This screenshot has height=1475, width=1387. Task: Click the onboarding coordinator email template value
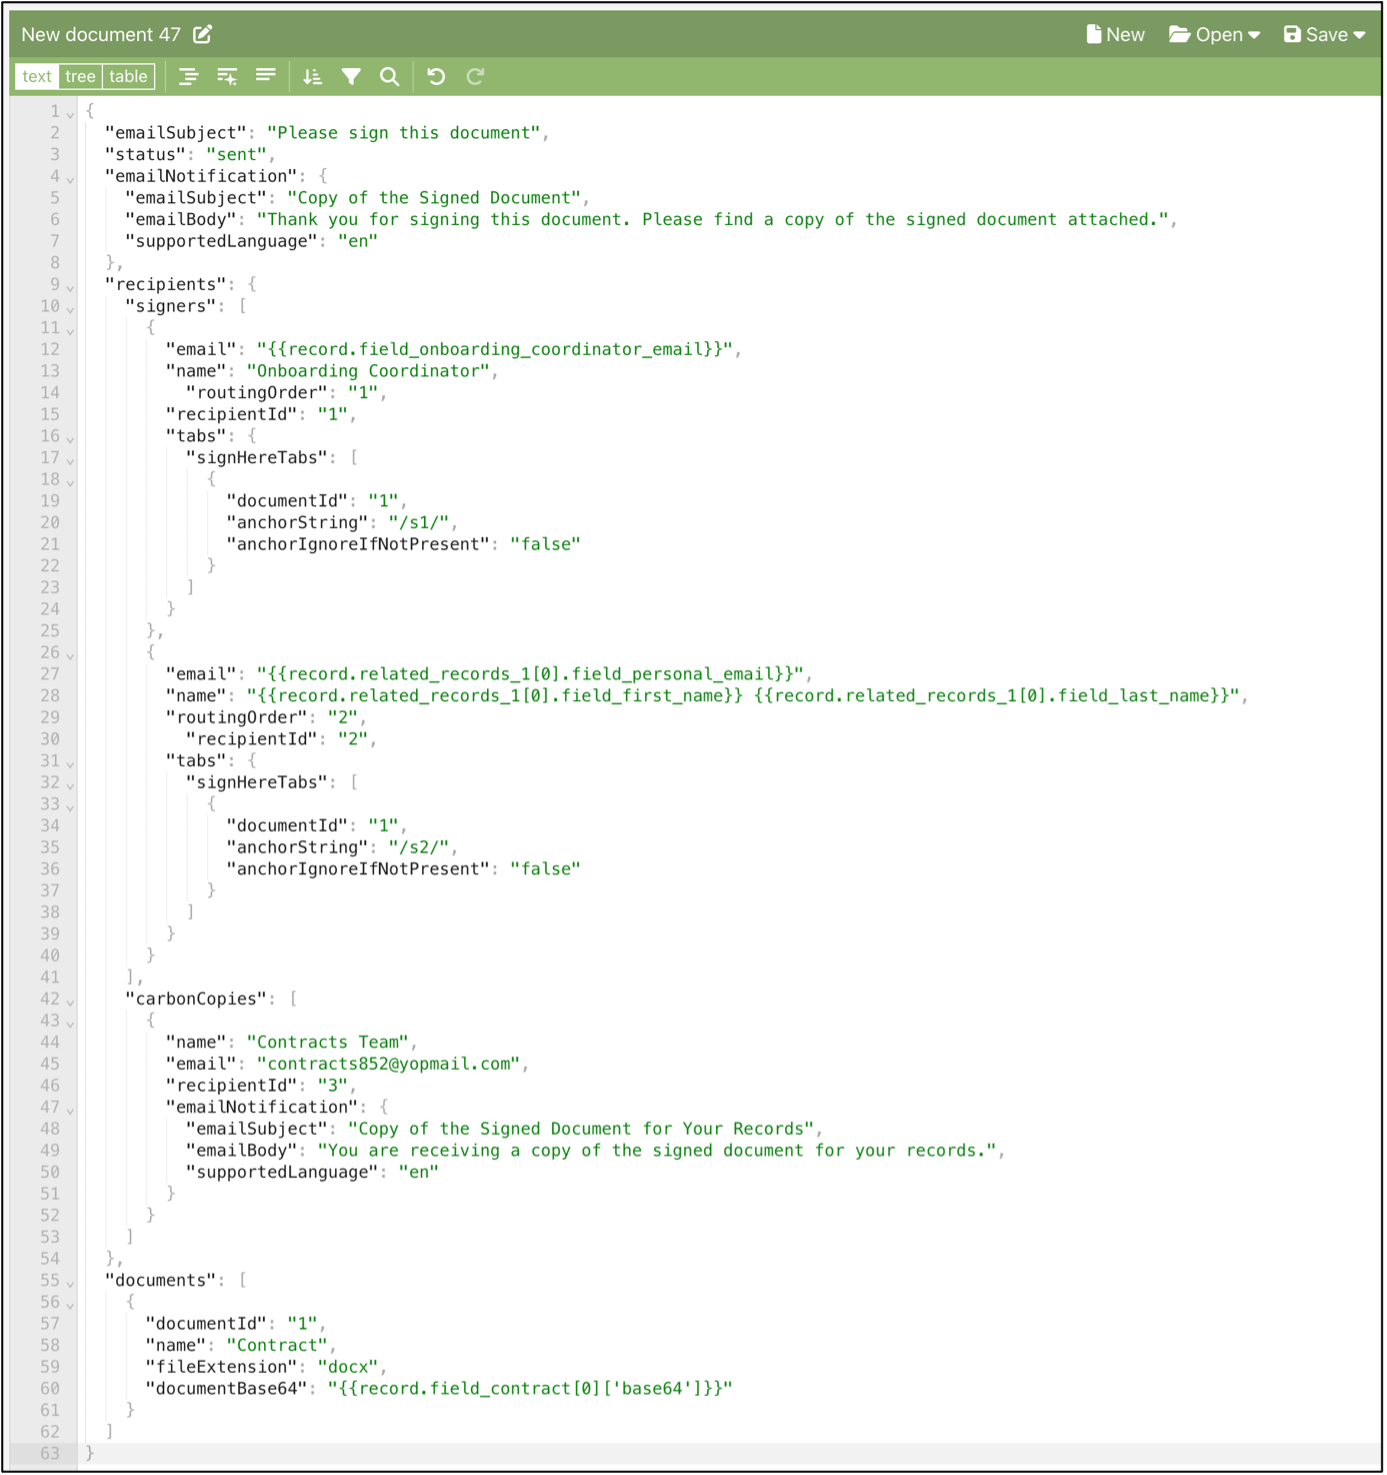click(x=495, y=350)
